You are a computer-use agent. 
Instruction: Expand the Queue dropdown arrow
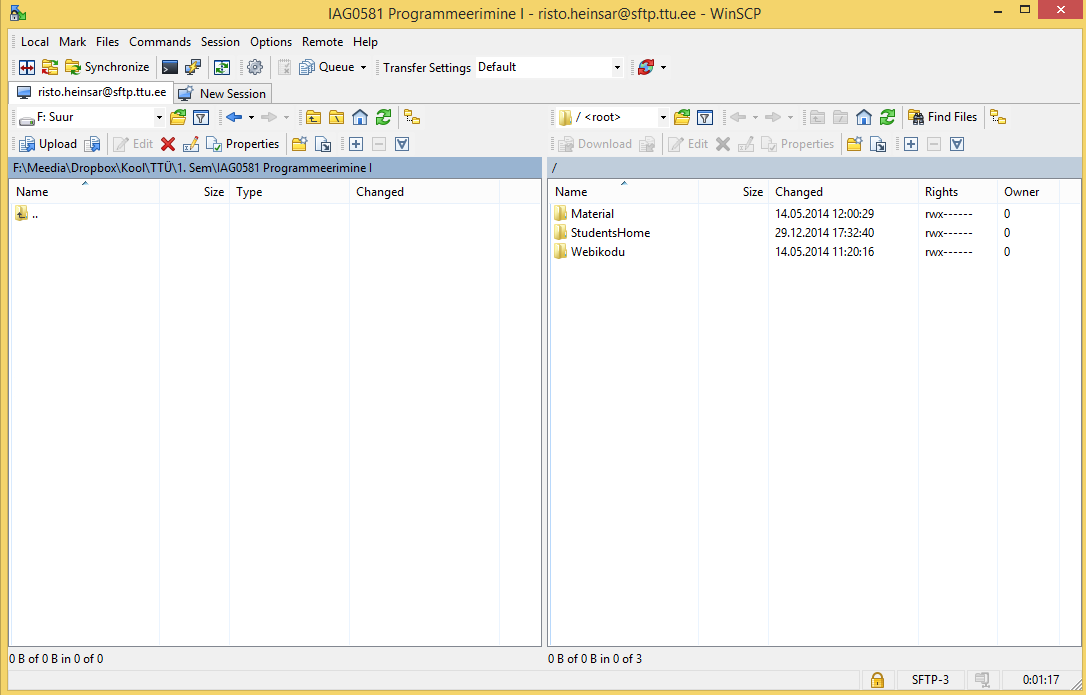[363, 67]
